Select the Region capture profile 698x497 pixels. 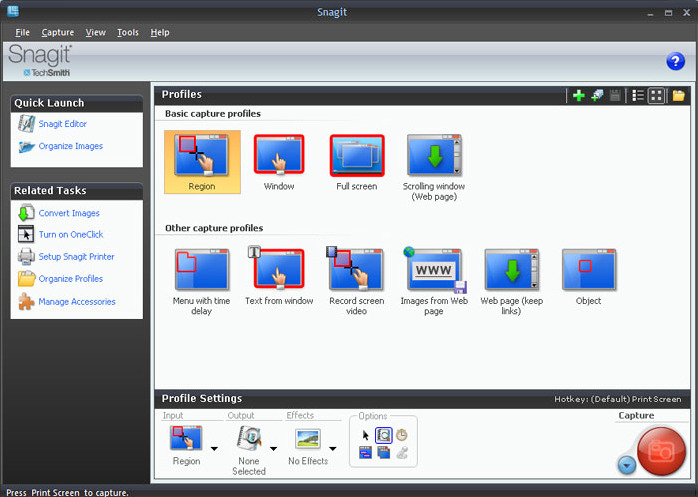pos(202,162)
